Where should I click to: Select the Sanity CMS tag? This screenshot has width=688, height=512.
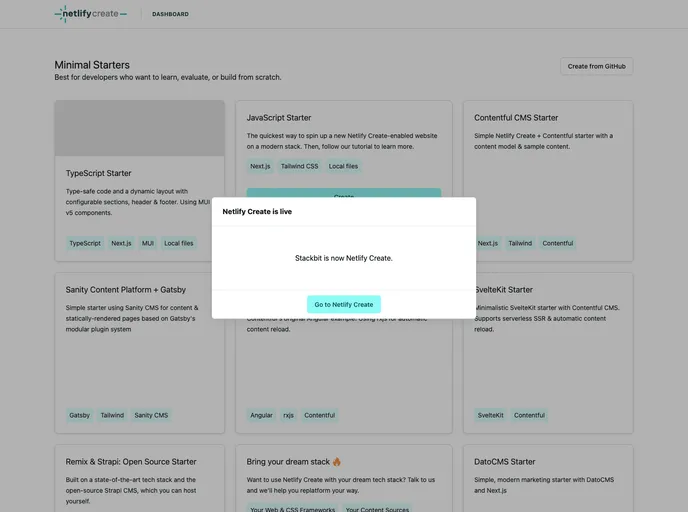point(151,415)
